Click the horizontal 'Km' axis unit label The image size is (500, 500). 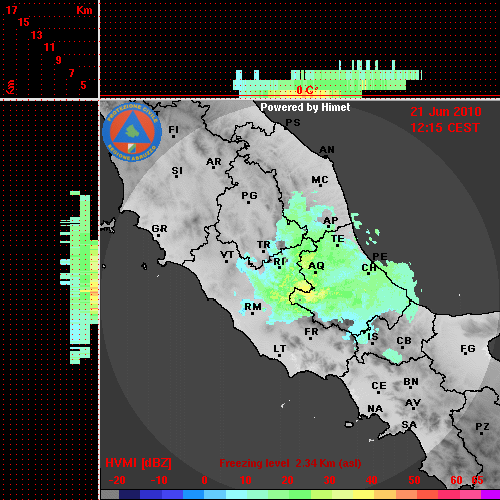click(x=84, y=10)
